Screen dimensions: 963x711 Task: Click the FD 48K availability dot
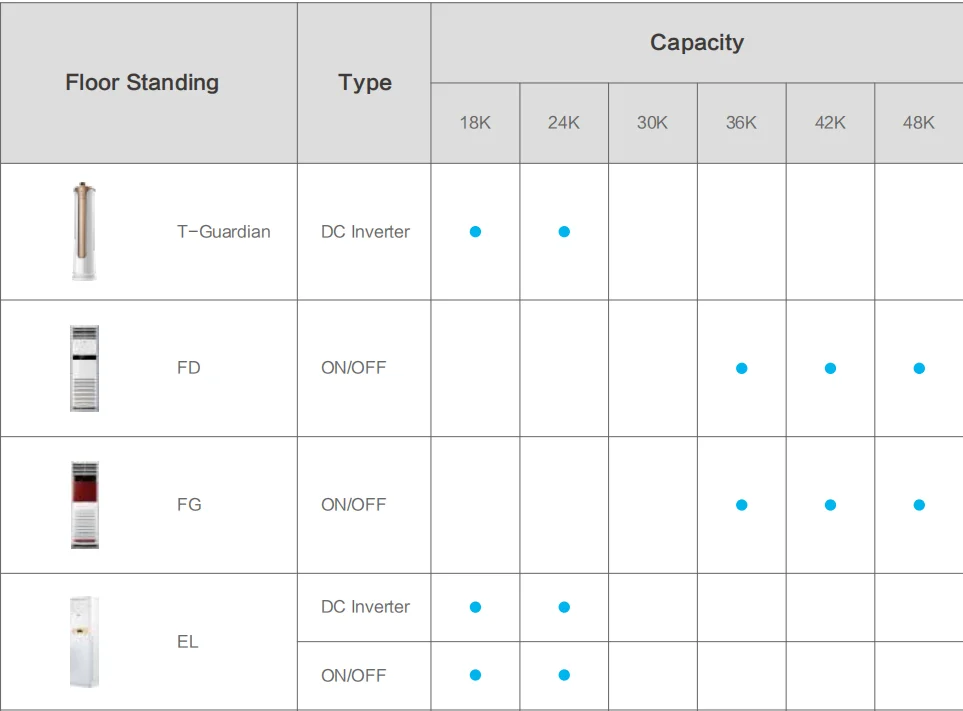(919, 368)
